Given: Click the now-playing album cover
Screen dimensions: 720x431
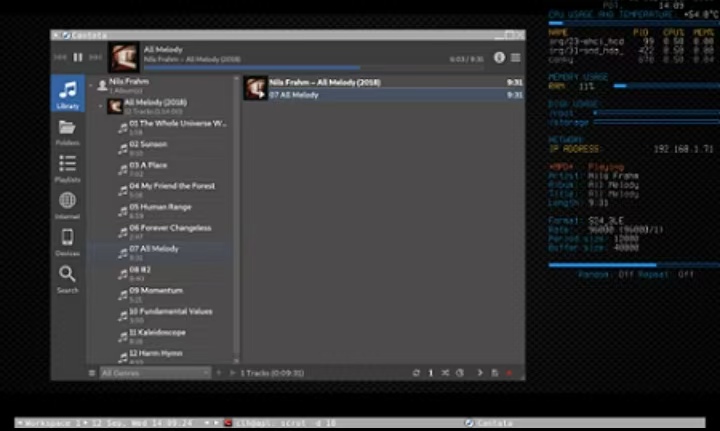Looking at the screenshot, I should coord(124,57).
